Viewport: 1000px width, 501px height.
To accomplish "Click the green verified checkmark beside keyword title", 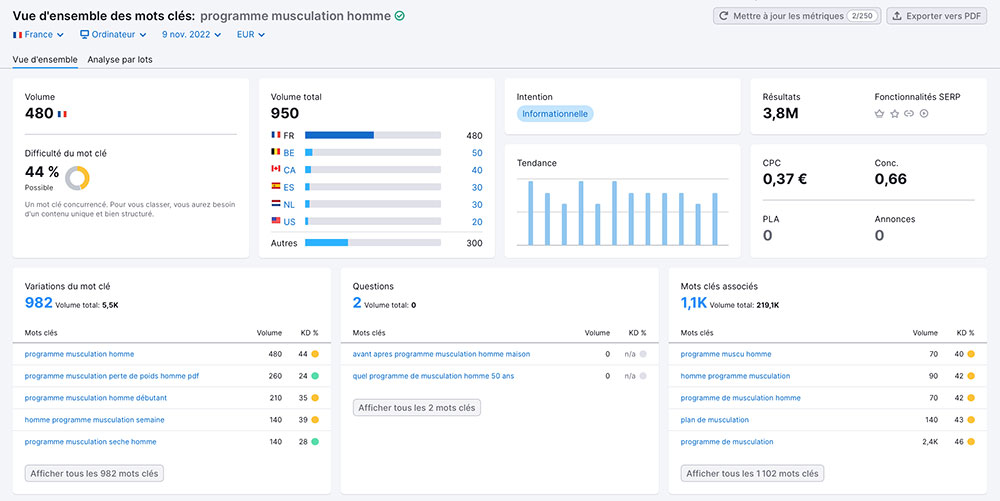I will [x=400, y=16].
